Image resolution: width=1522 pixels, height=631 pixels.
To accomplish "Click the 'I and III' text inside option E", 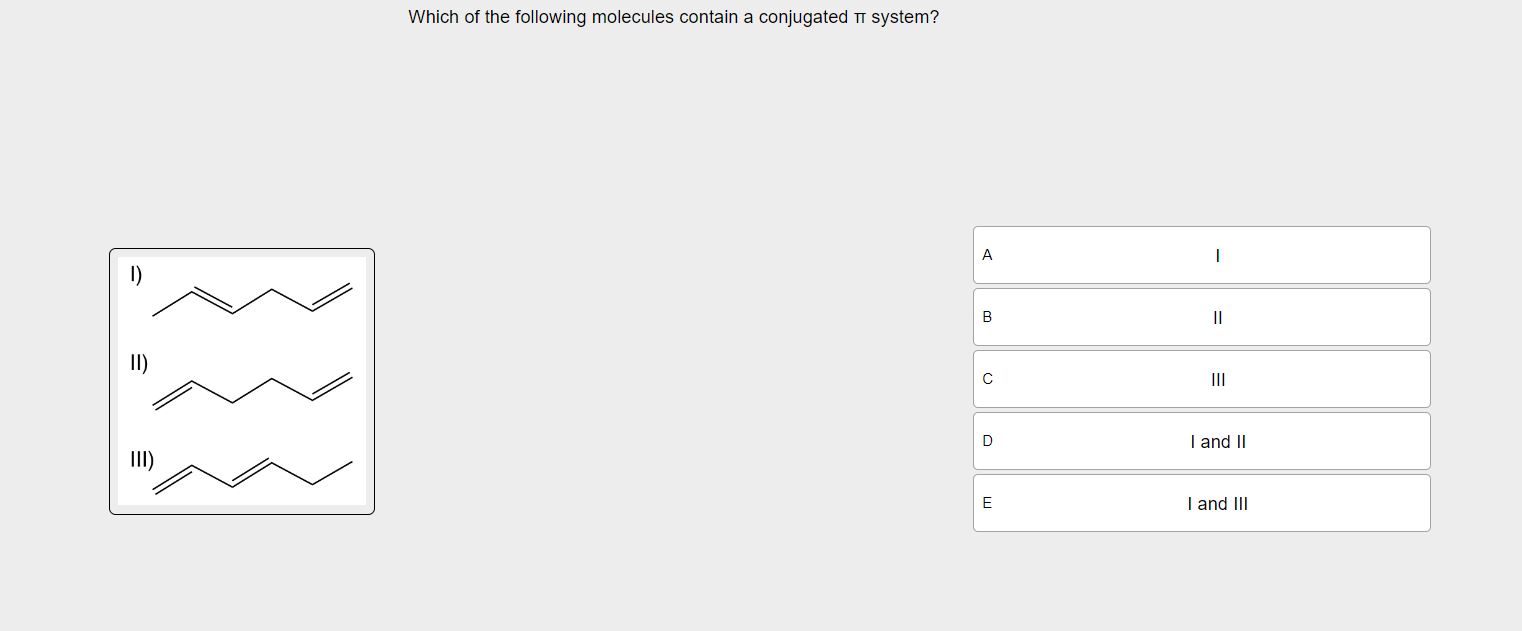I will 1216,503.
